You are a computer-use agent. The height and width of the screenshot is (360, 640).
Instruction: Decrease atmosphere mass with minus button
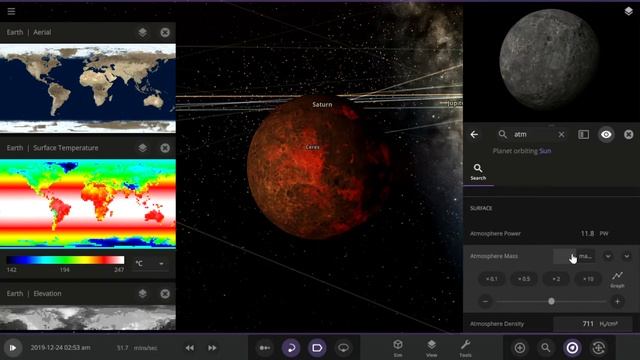pos(485,302)
